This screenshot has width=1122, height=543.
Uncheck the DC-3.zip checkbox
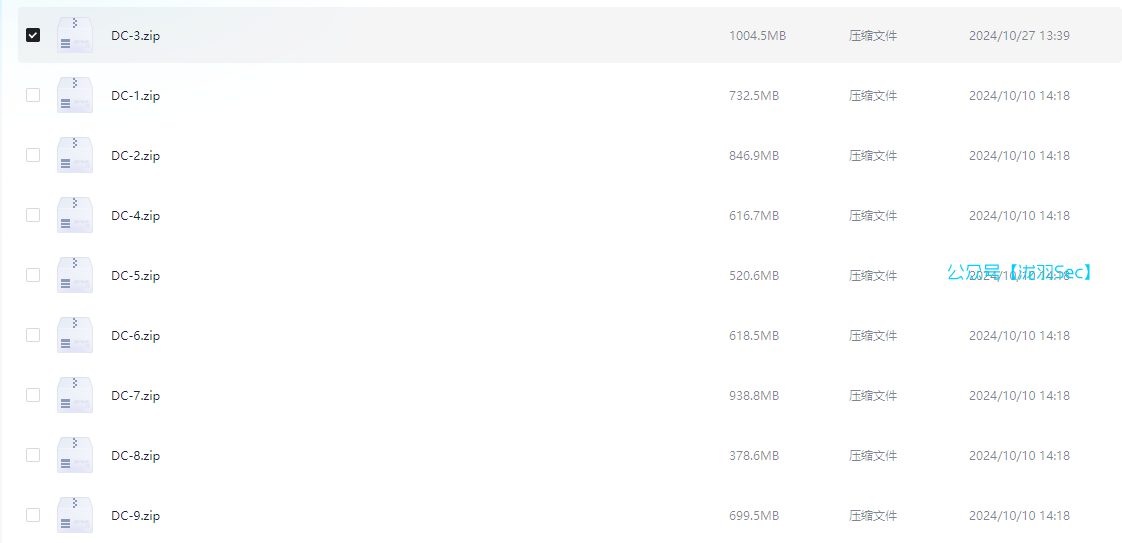[x=33, y=35]
